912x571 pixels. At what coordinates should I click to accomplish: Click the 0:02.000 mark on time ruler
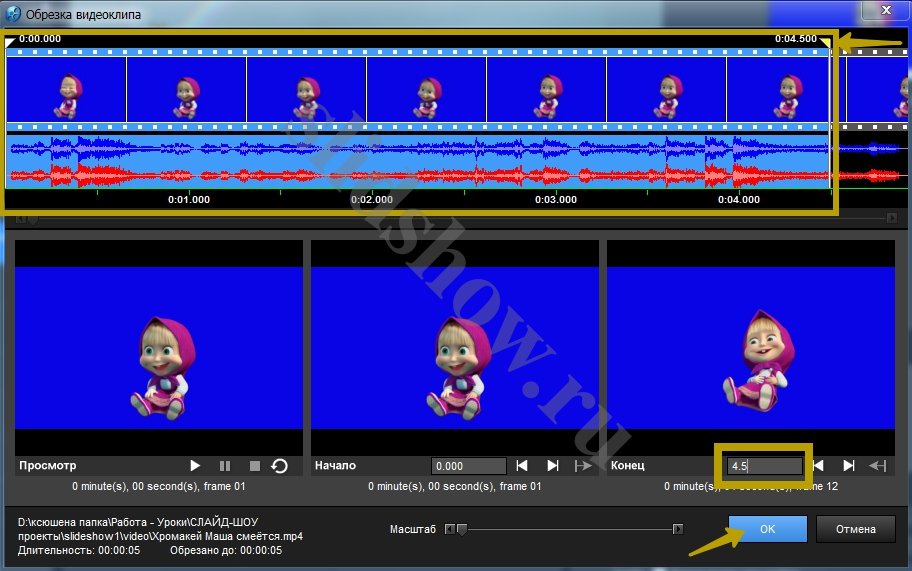pos(372,199)
